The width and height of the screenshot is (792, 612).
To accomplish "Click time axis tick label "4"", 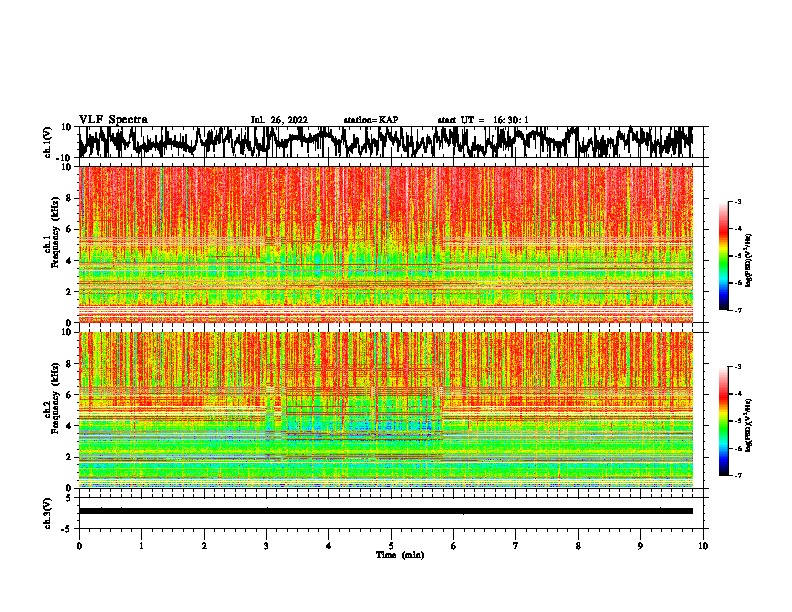I will click(x=329, y=546).
